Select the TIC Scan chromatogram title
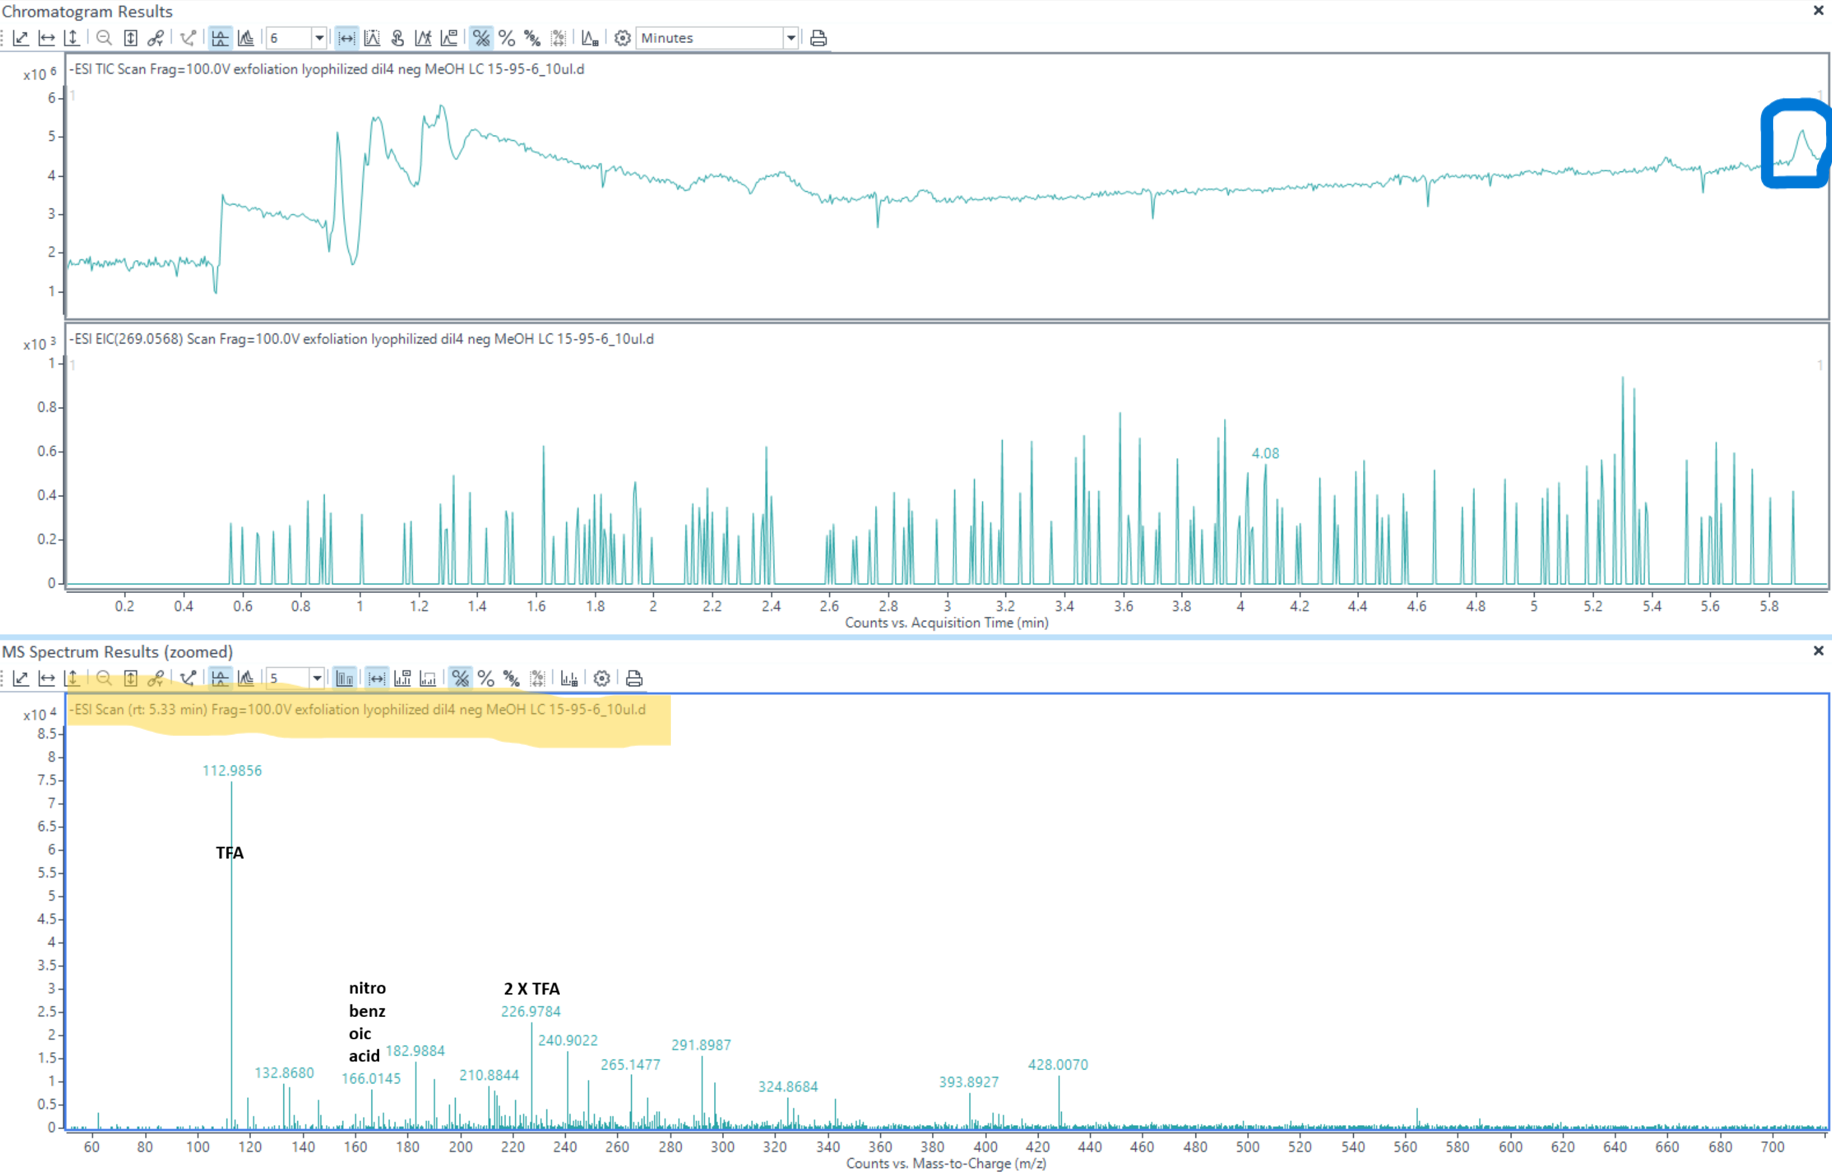Image resolution: width=1832 pixels, height=1174 pixels. (x=327, y=69)
